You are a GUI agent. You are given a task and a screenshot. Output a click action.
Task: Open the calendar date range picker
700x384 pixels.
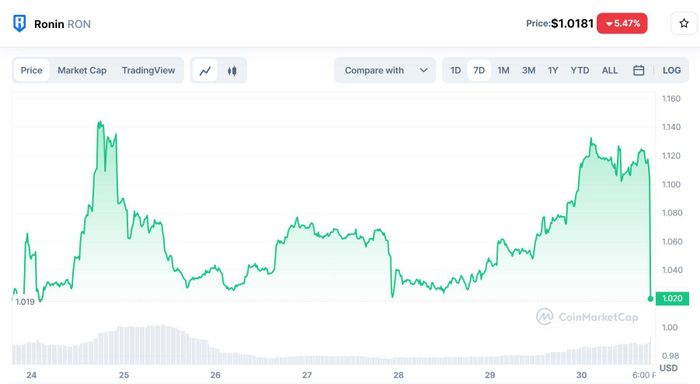[638, 70]
